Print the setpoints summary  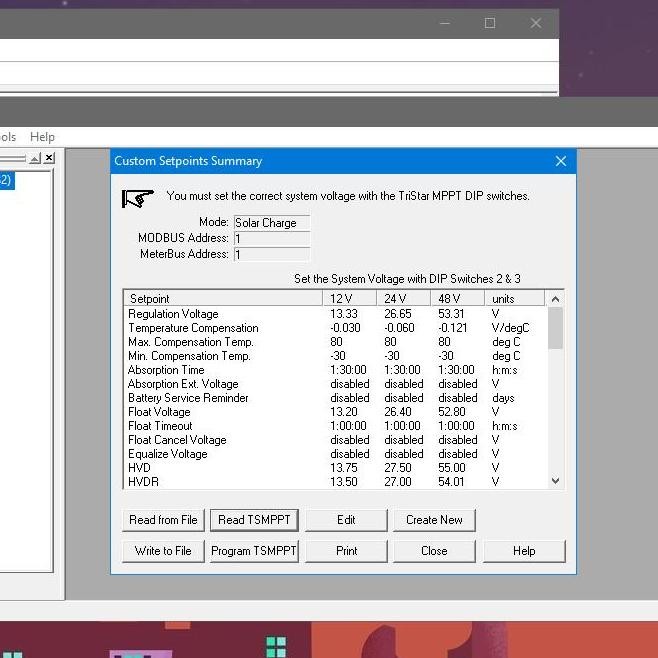[346, 551]
